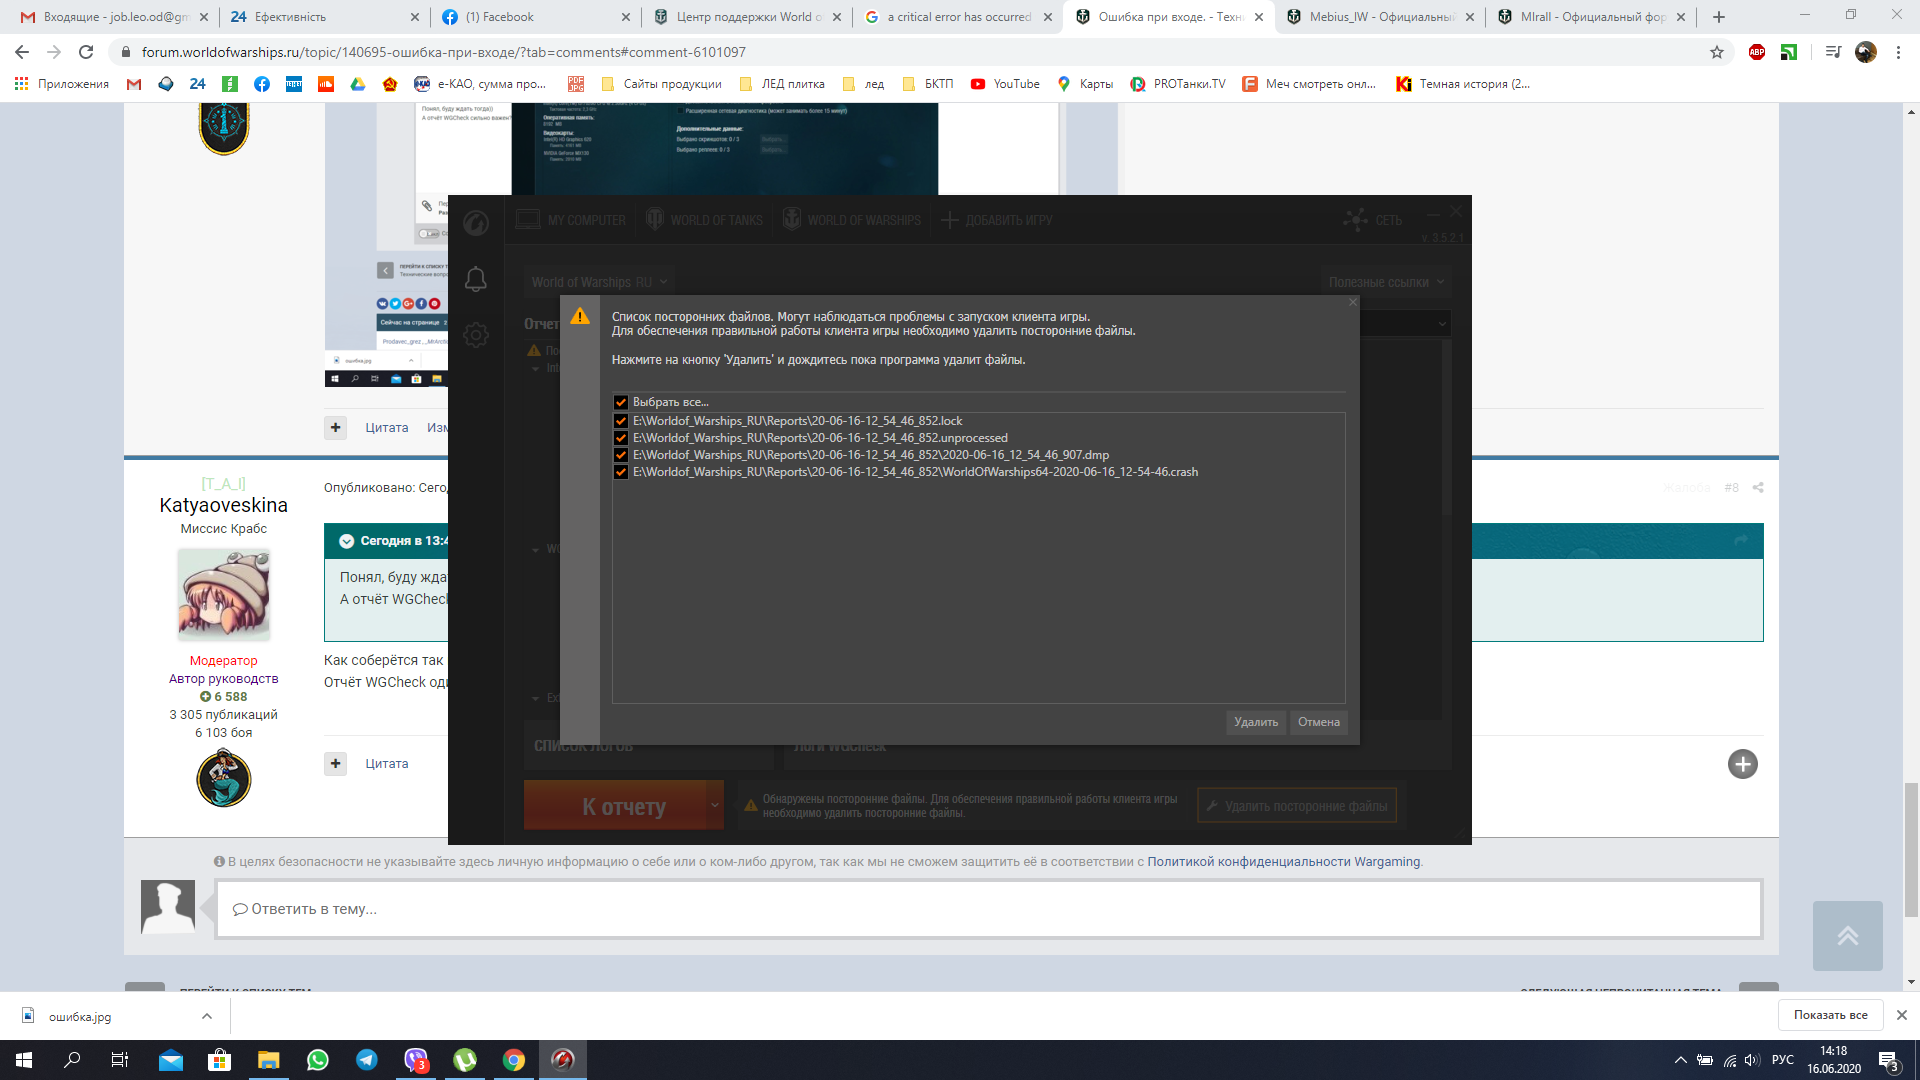Open Katyaoveskina's profile name
1920x1080 pixels.
(x=223, y=505)
